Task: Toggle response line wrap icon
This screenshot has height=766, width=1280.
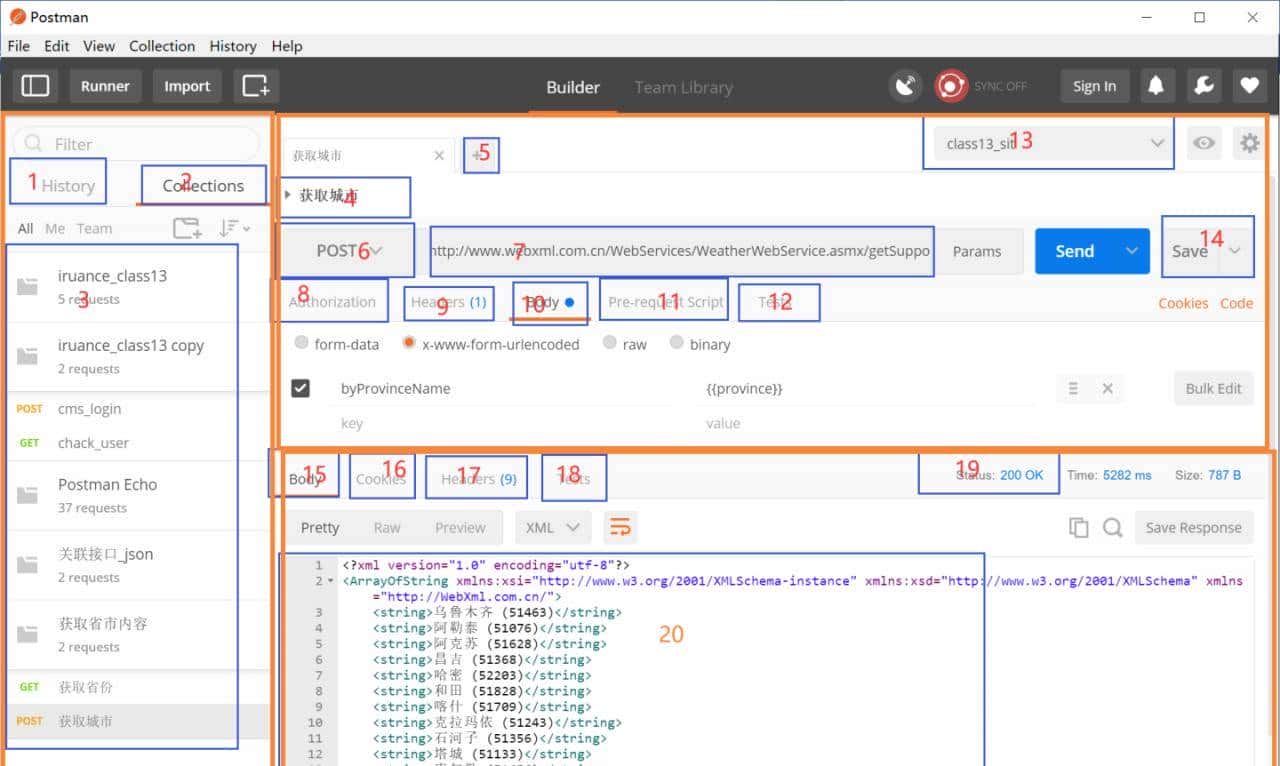Action: click(620, 527)
